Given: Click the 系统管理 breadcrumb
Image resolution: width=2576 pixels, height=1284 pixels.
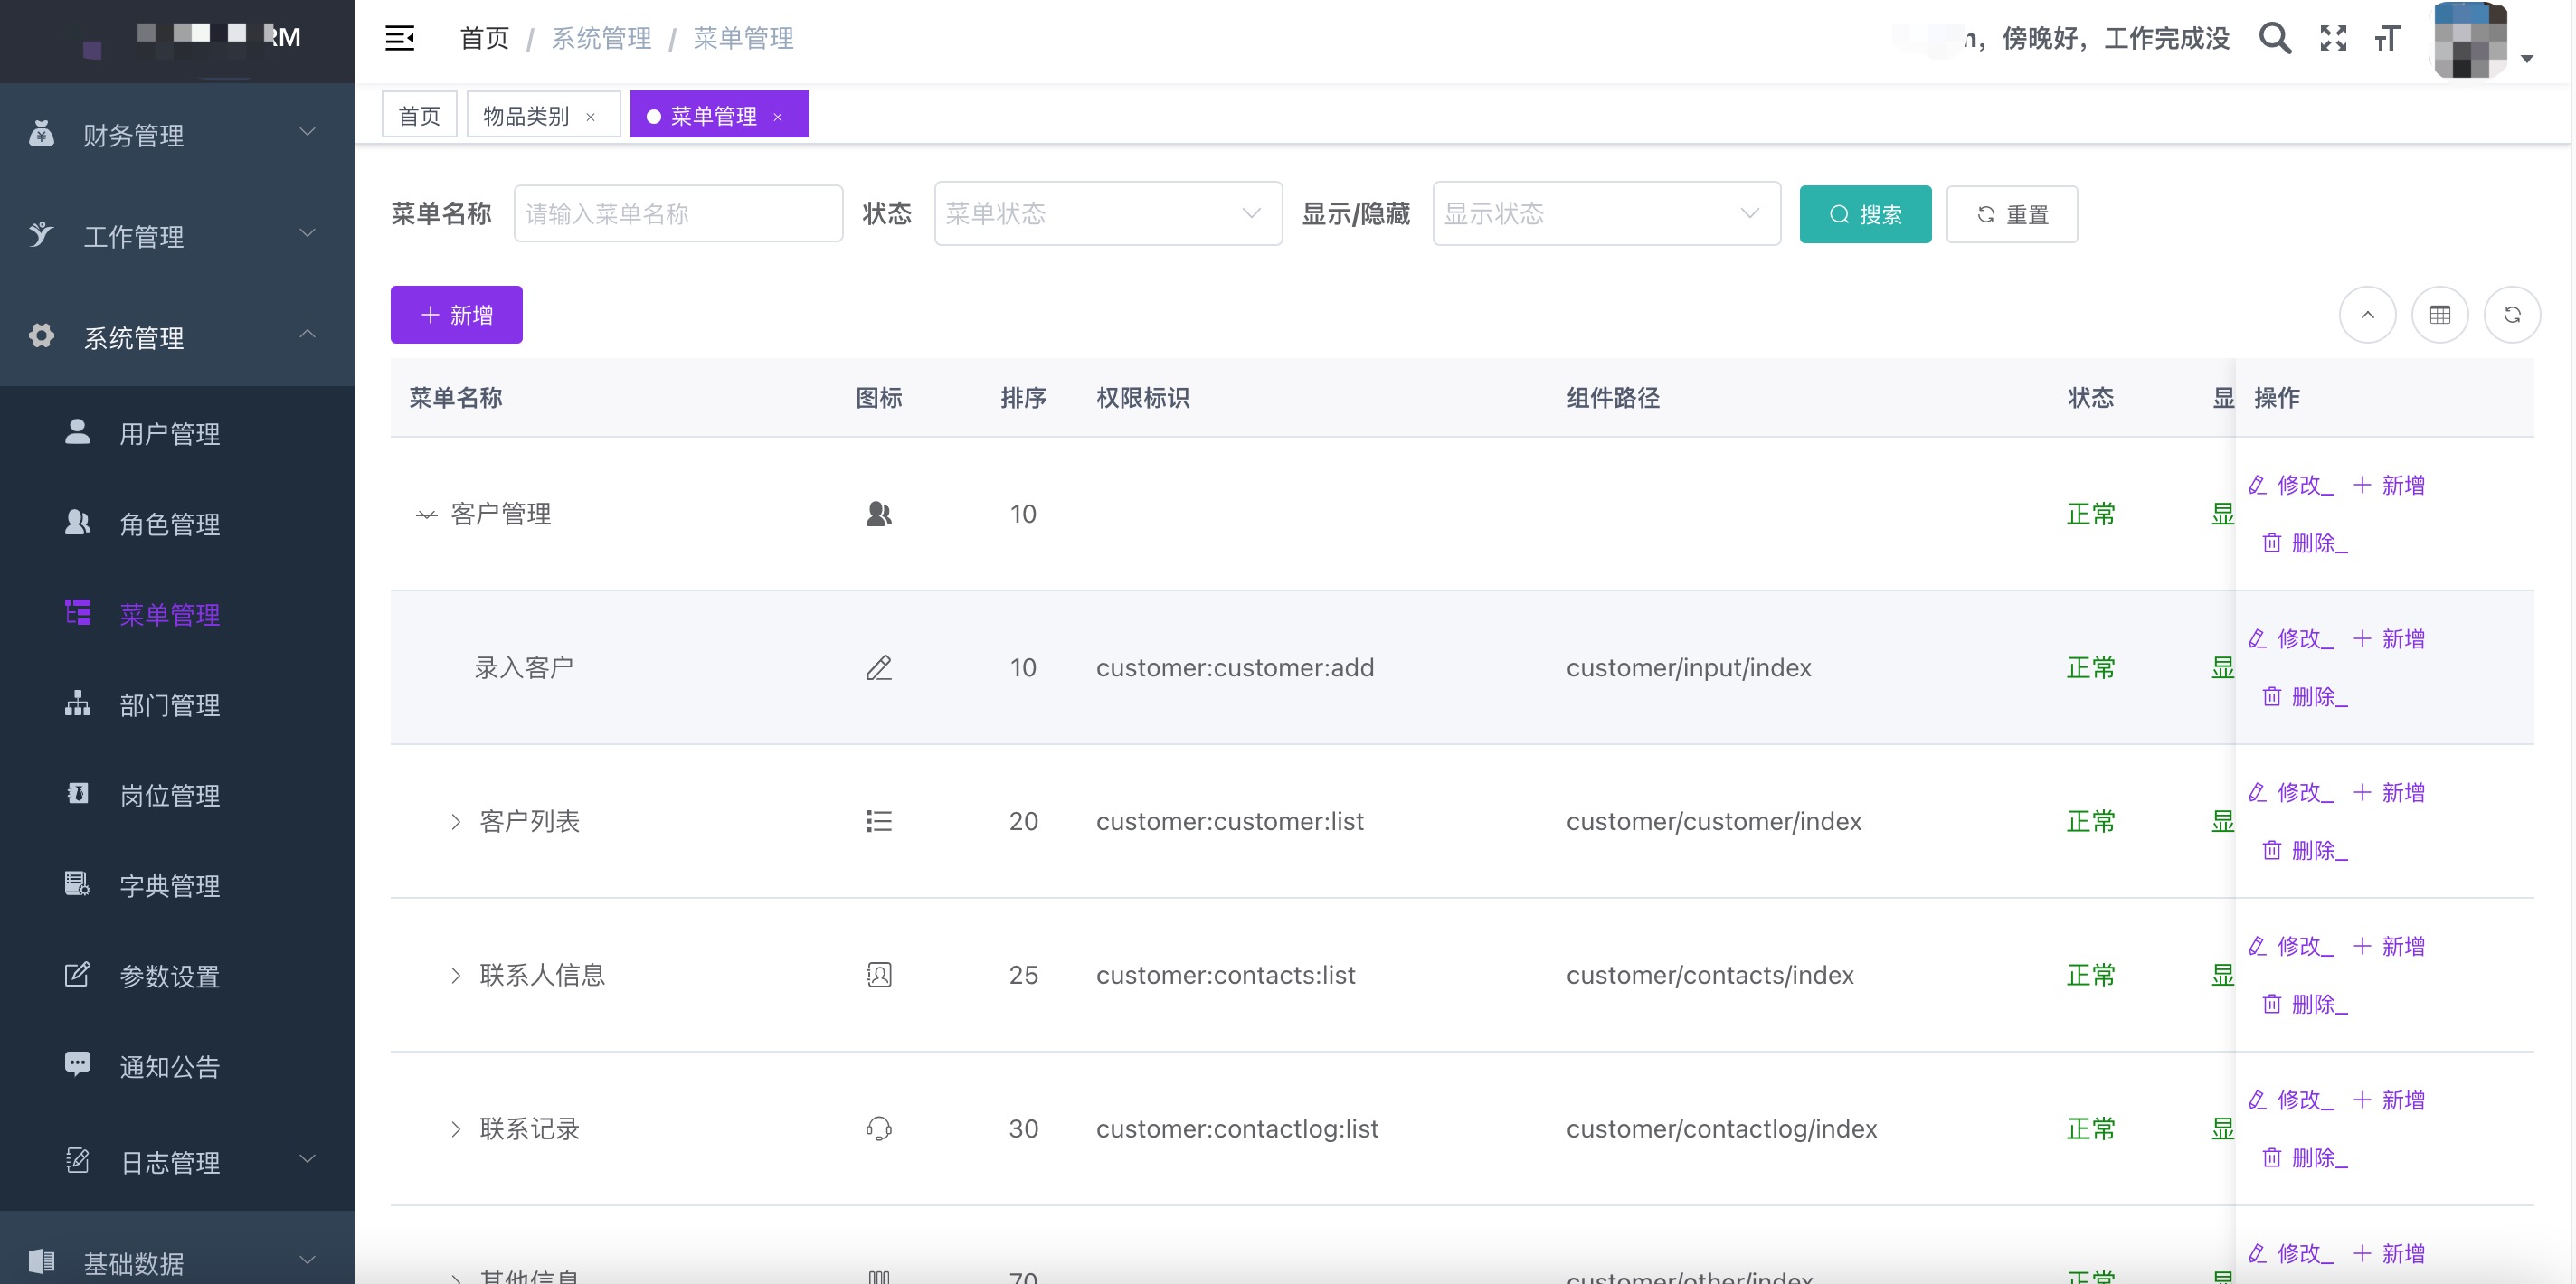Looking at the screenshot, I should tap(601, 38).
